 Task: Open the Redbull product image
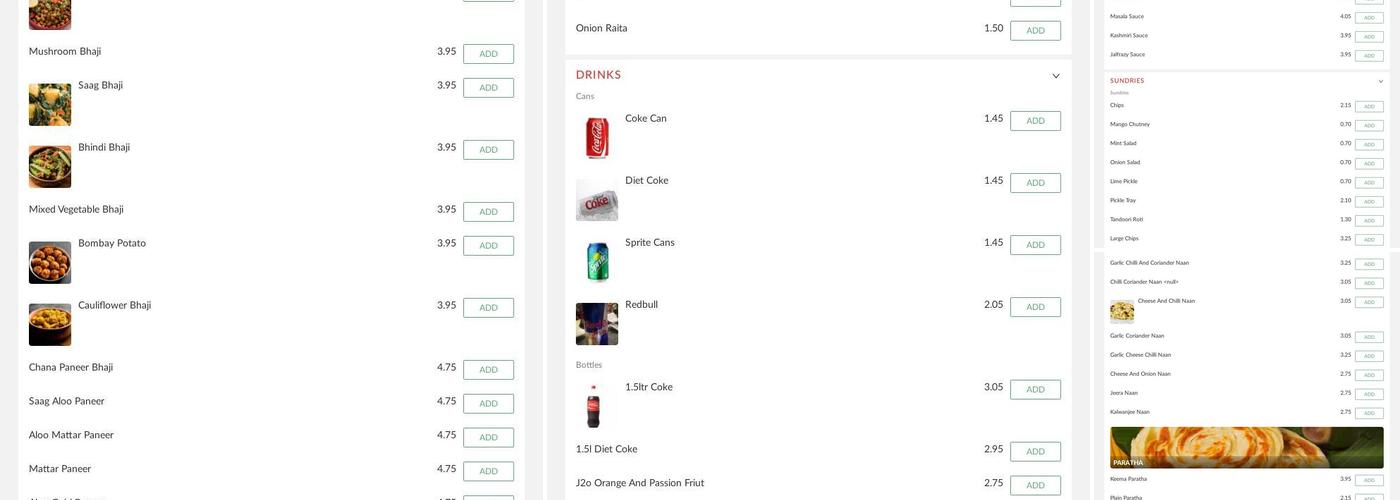coord(597,324)
